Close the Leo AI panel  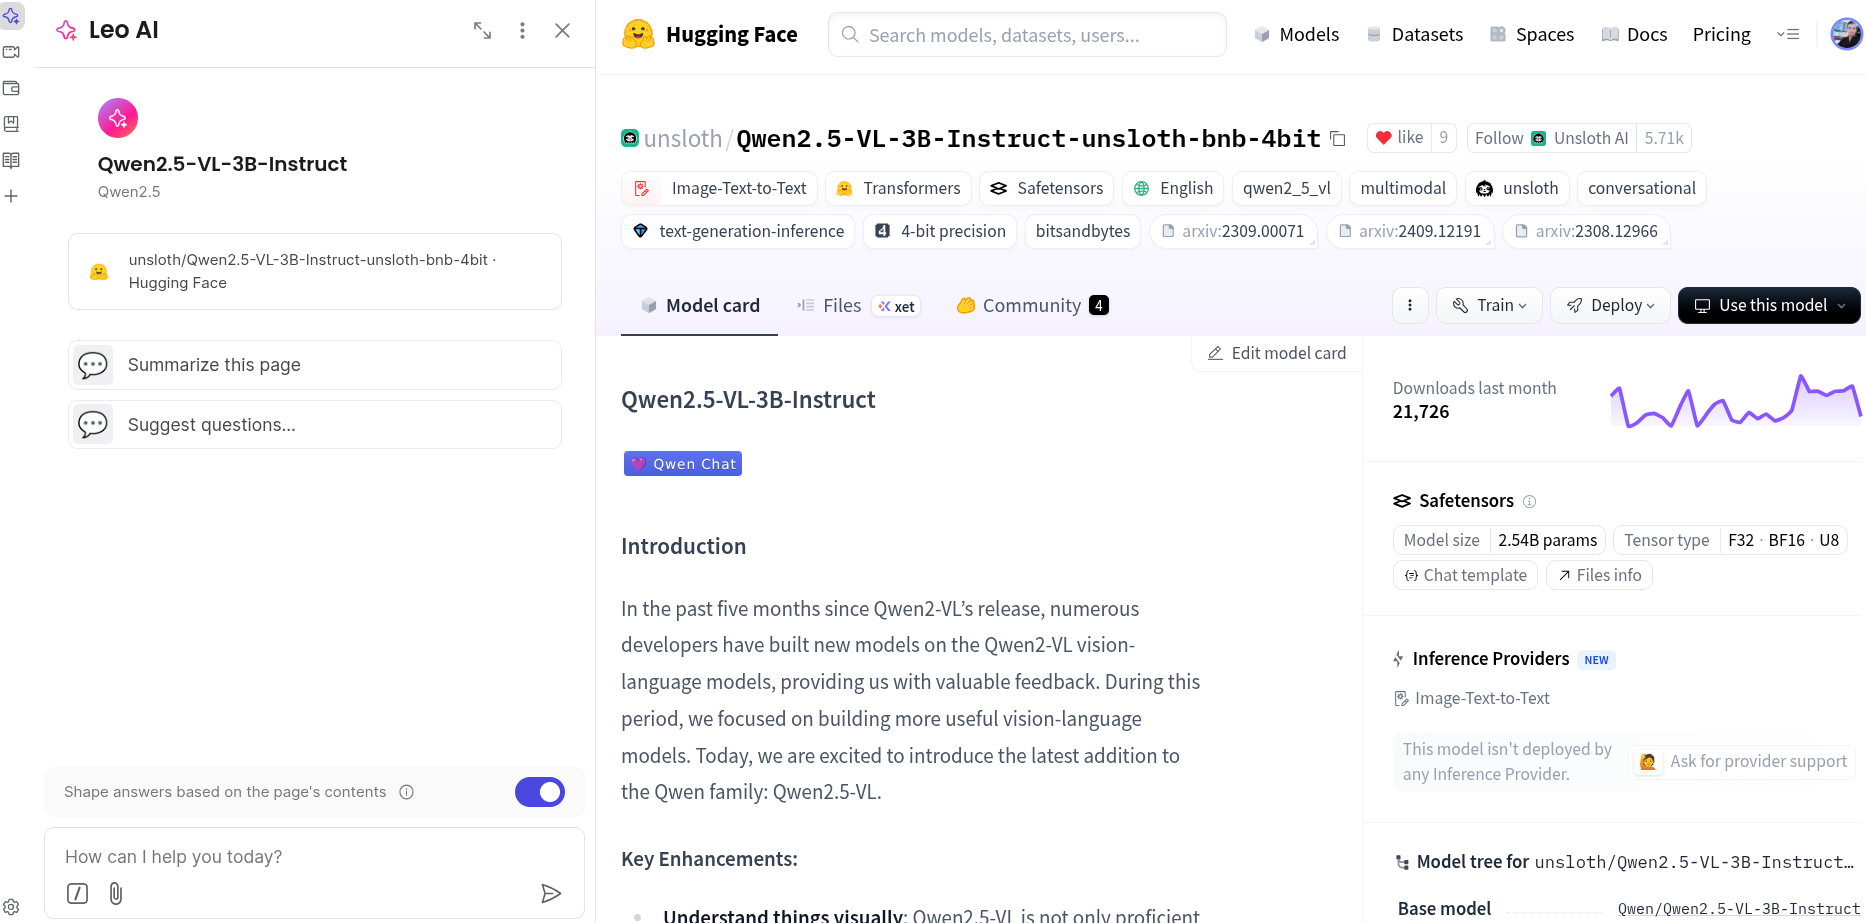click(x=562, y=31)
